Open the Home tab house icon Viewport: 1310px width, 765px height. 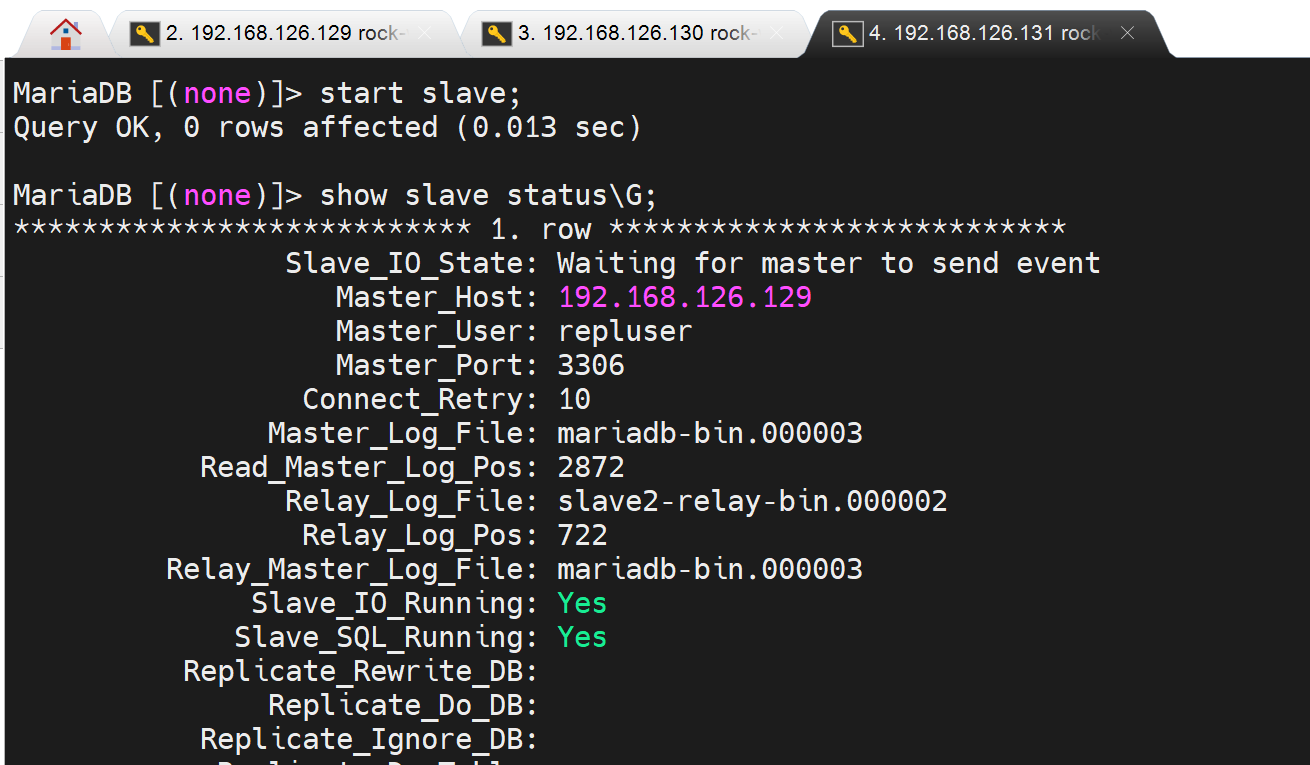[65, 34]
